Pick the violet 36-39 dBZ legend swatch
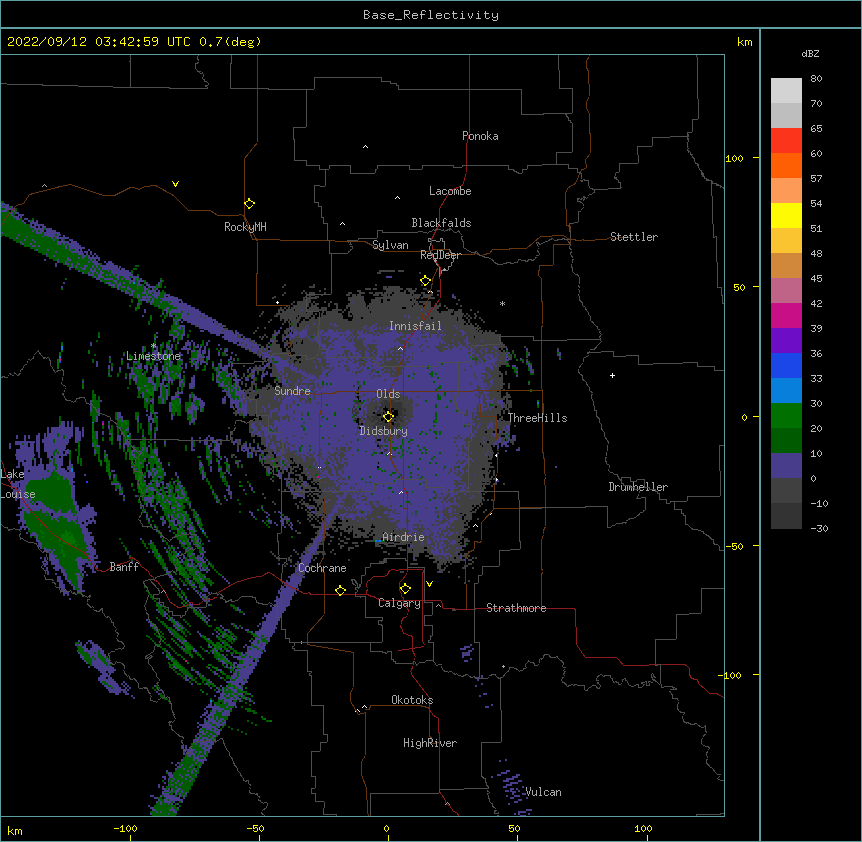This screenshot has height=842, width=862. tap(786, 341)
